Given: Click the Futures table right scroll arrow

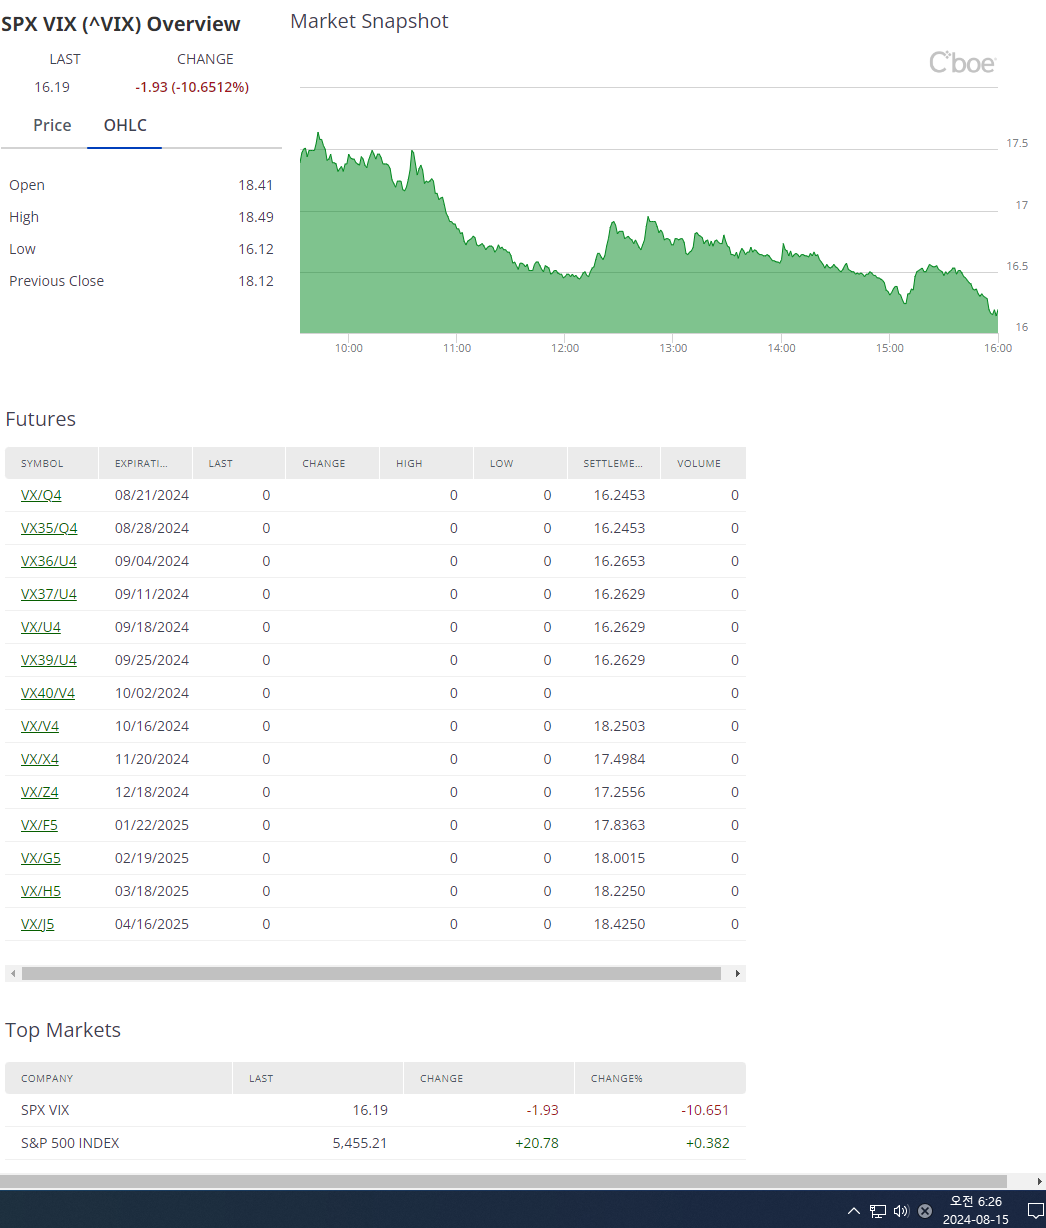Looking at the screenshot, I should [738, 973].
